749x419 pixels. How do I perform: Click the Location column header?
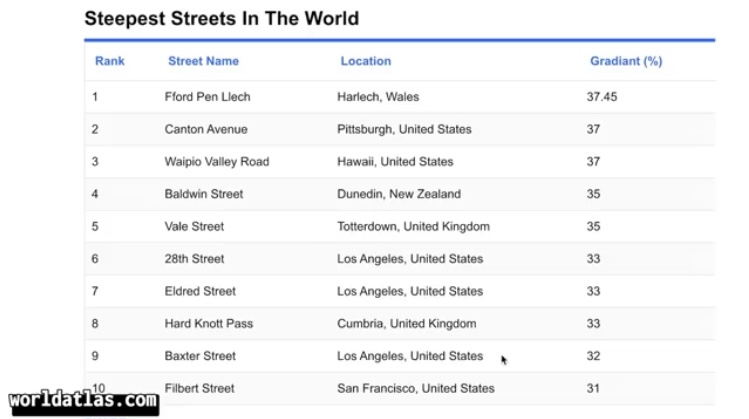click(x=365, y=61)
